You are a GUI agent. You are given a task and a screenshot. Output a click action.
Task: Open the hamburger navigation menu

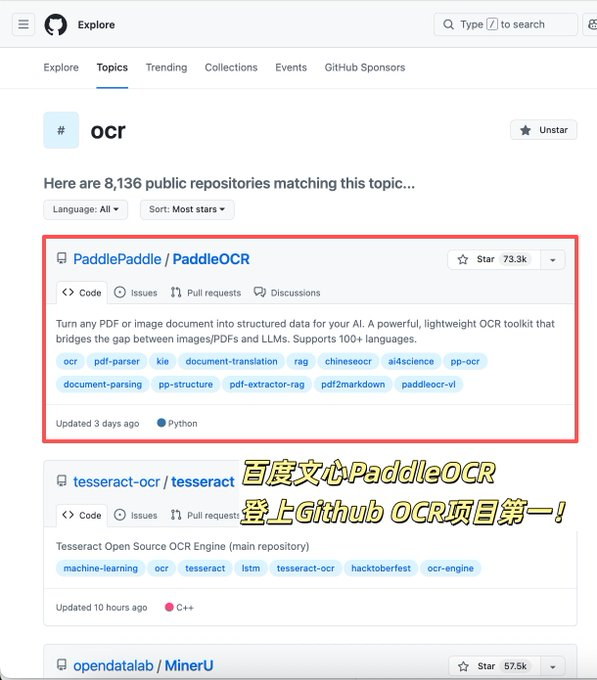[x=23, y=24]
